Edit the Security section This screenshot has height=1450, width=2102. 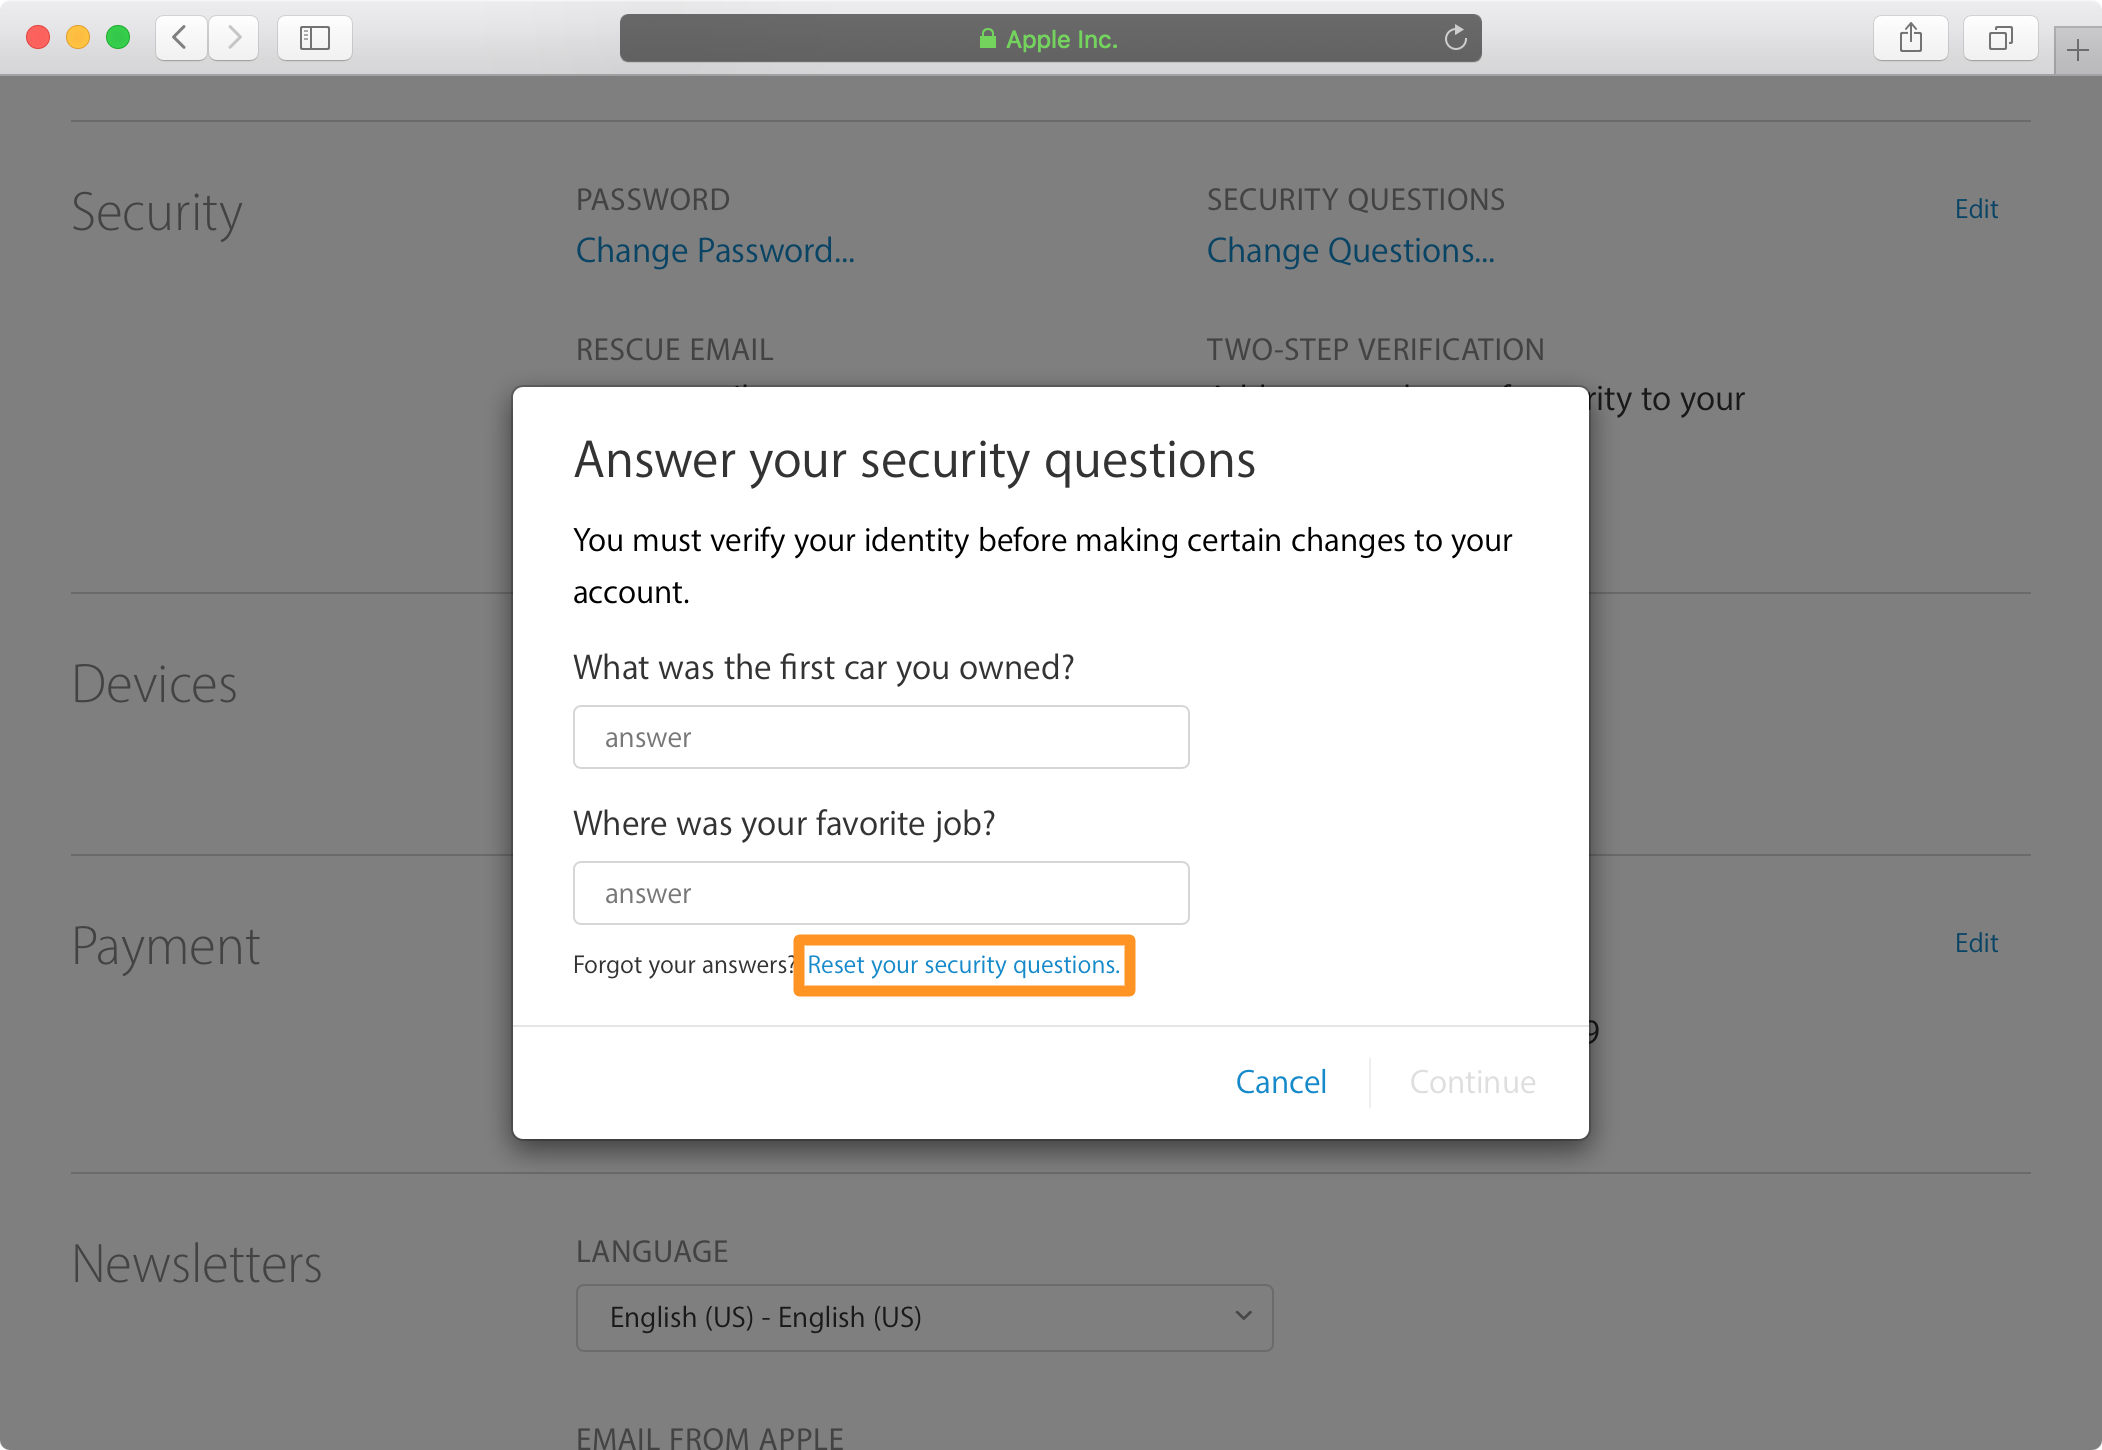[x=1976, y=209]
